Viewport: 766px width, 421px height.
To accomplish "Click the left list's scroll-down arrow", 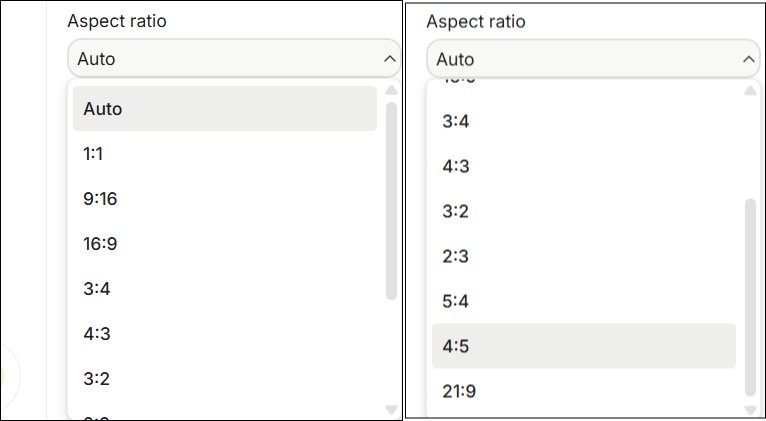I will tap(391, 409).
